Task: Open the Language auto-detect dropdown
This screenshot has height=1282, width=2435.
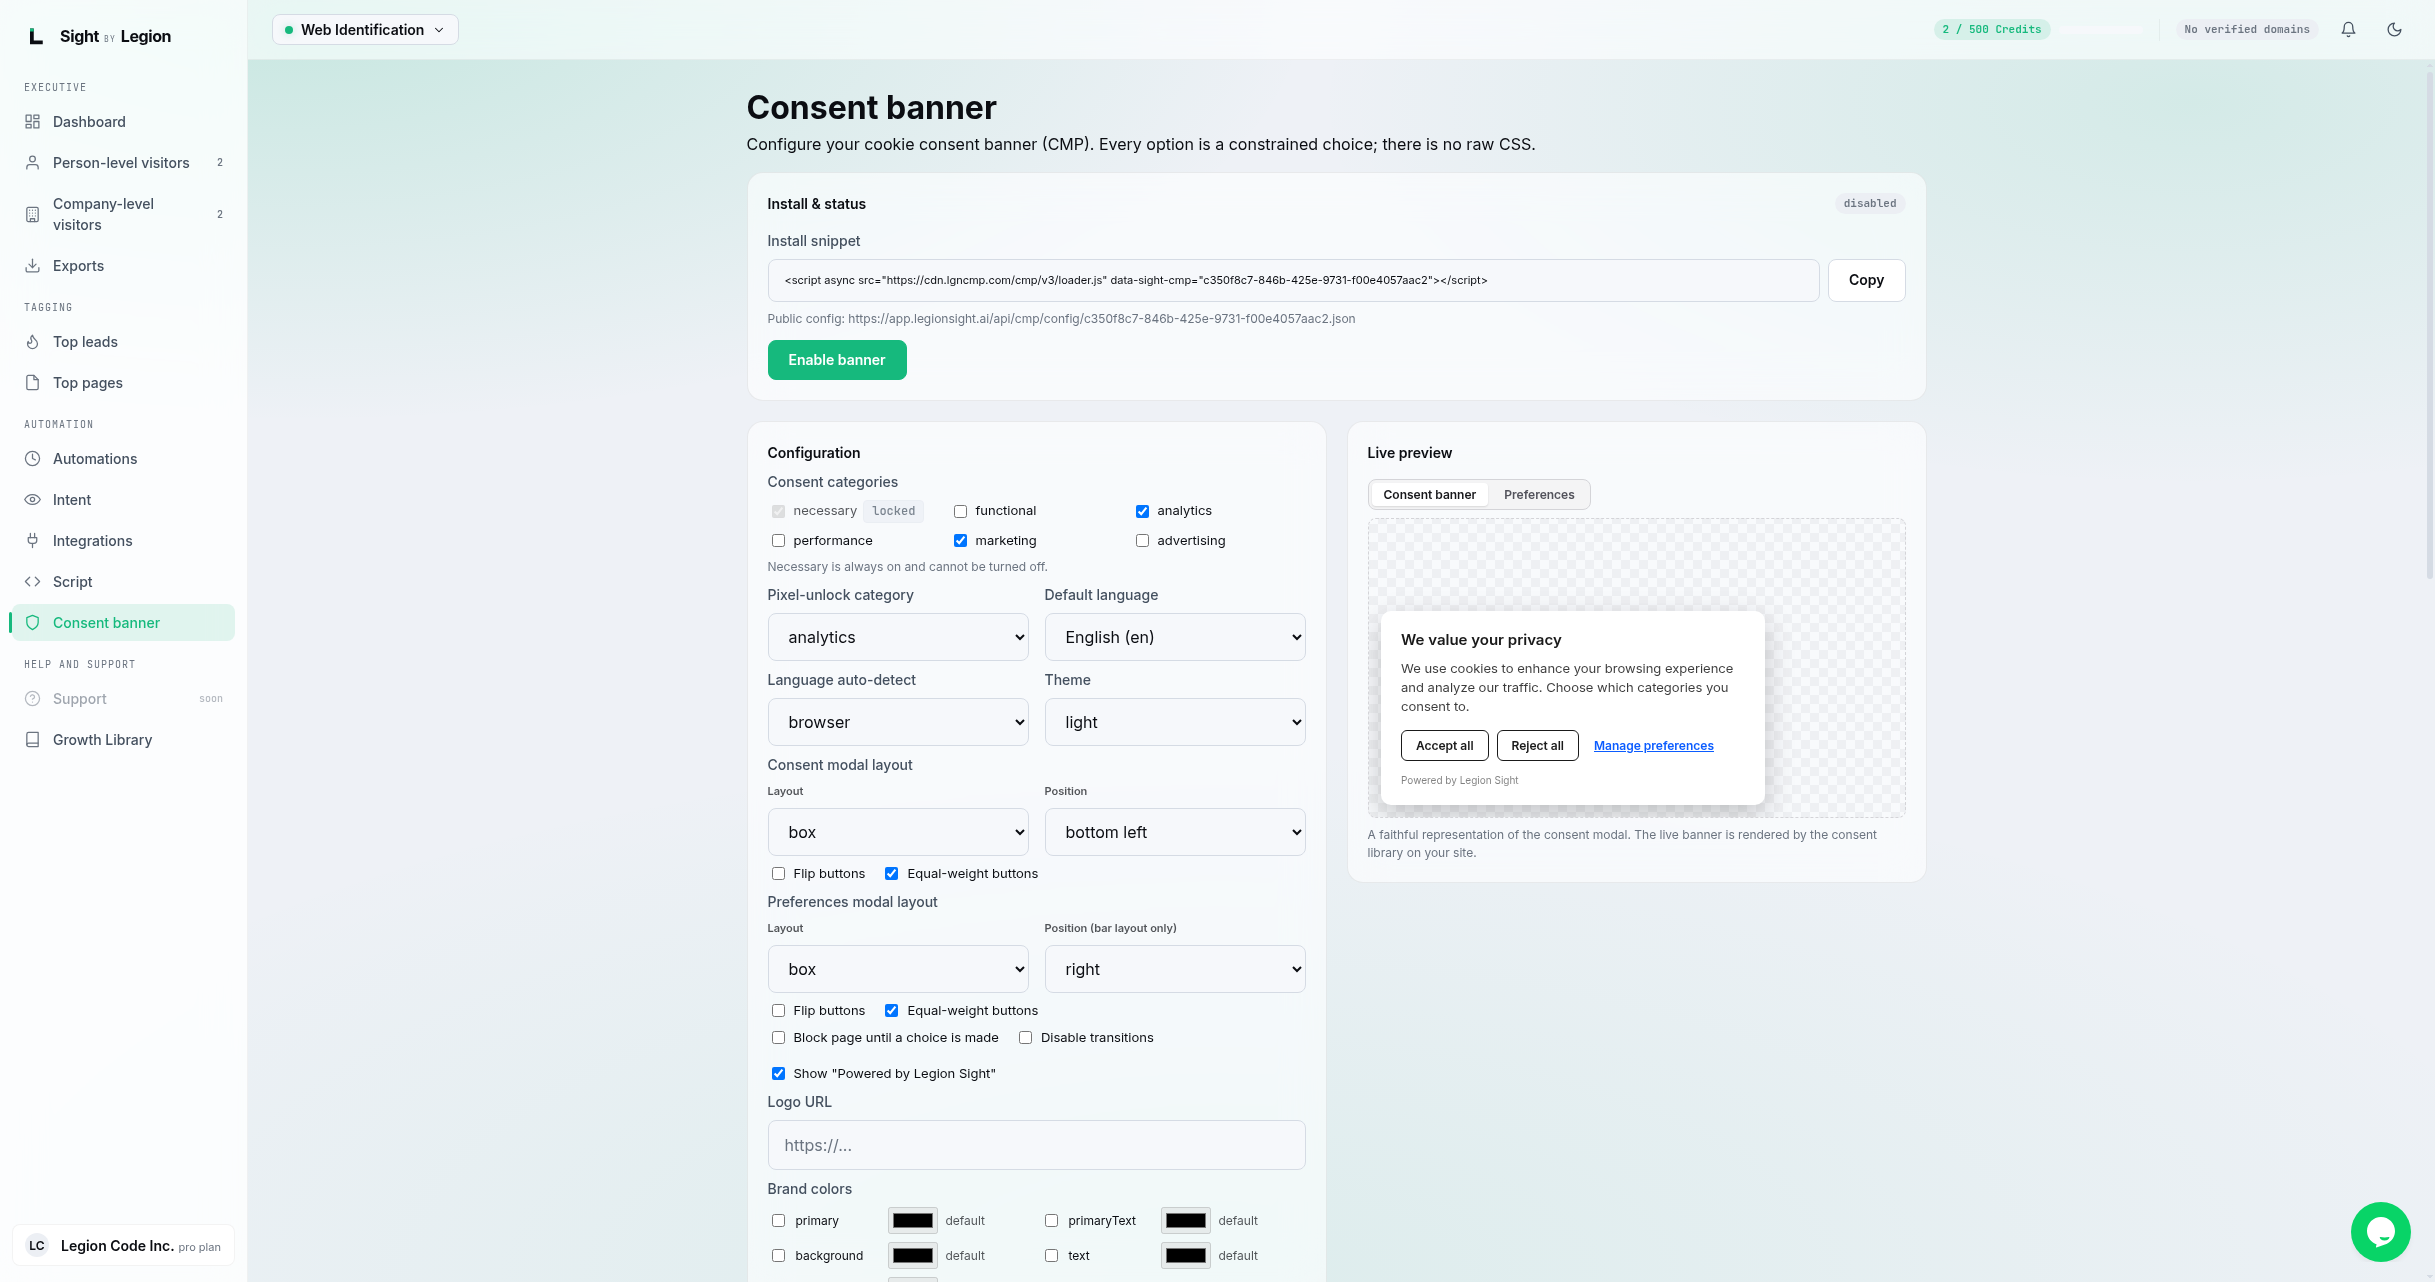Action: 898,722
